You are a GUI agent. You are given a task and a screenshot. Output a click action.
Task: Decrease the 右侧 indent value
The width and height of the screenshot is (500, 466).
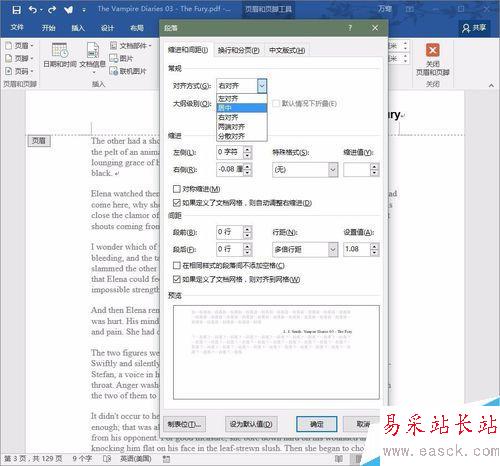[x=247, y=173]
